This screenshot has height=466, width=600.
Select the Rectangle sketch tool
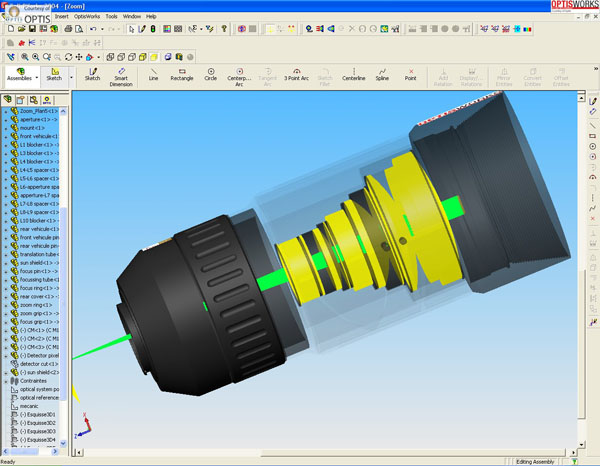(182, 75)
